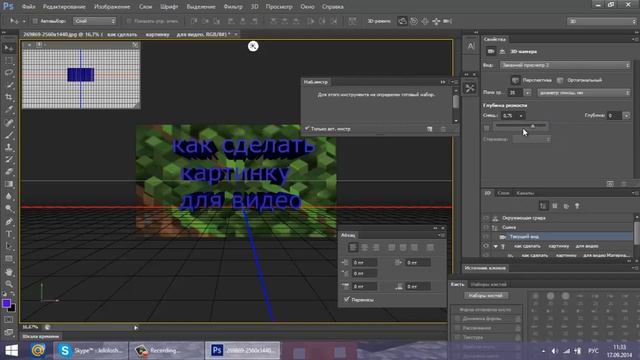The width and height of the screenshot is (640, 360).
Task: Adjust the depth of field slider handle
Action: pos(532,126)
